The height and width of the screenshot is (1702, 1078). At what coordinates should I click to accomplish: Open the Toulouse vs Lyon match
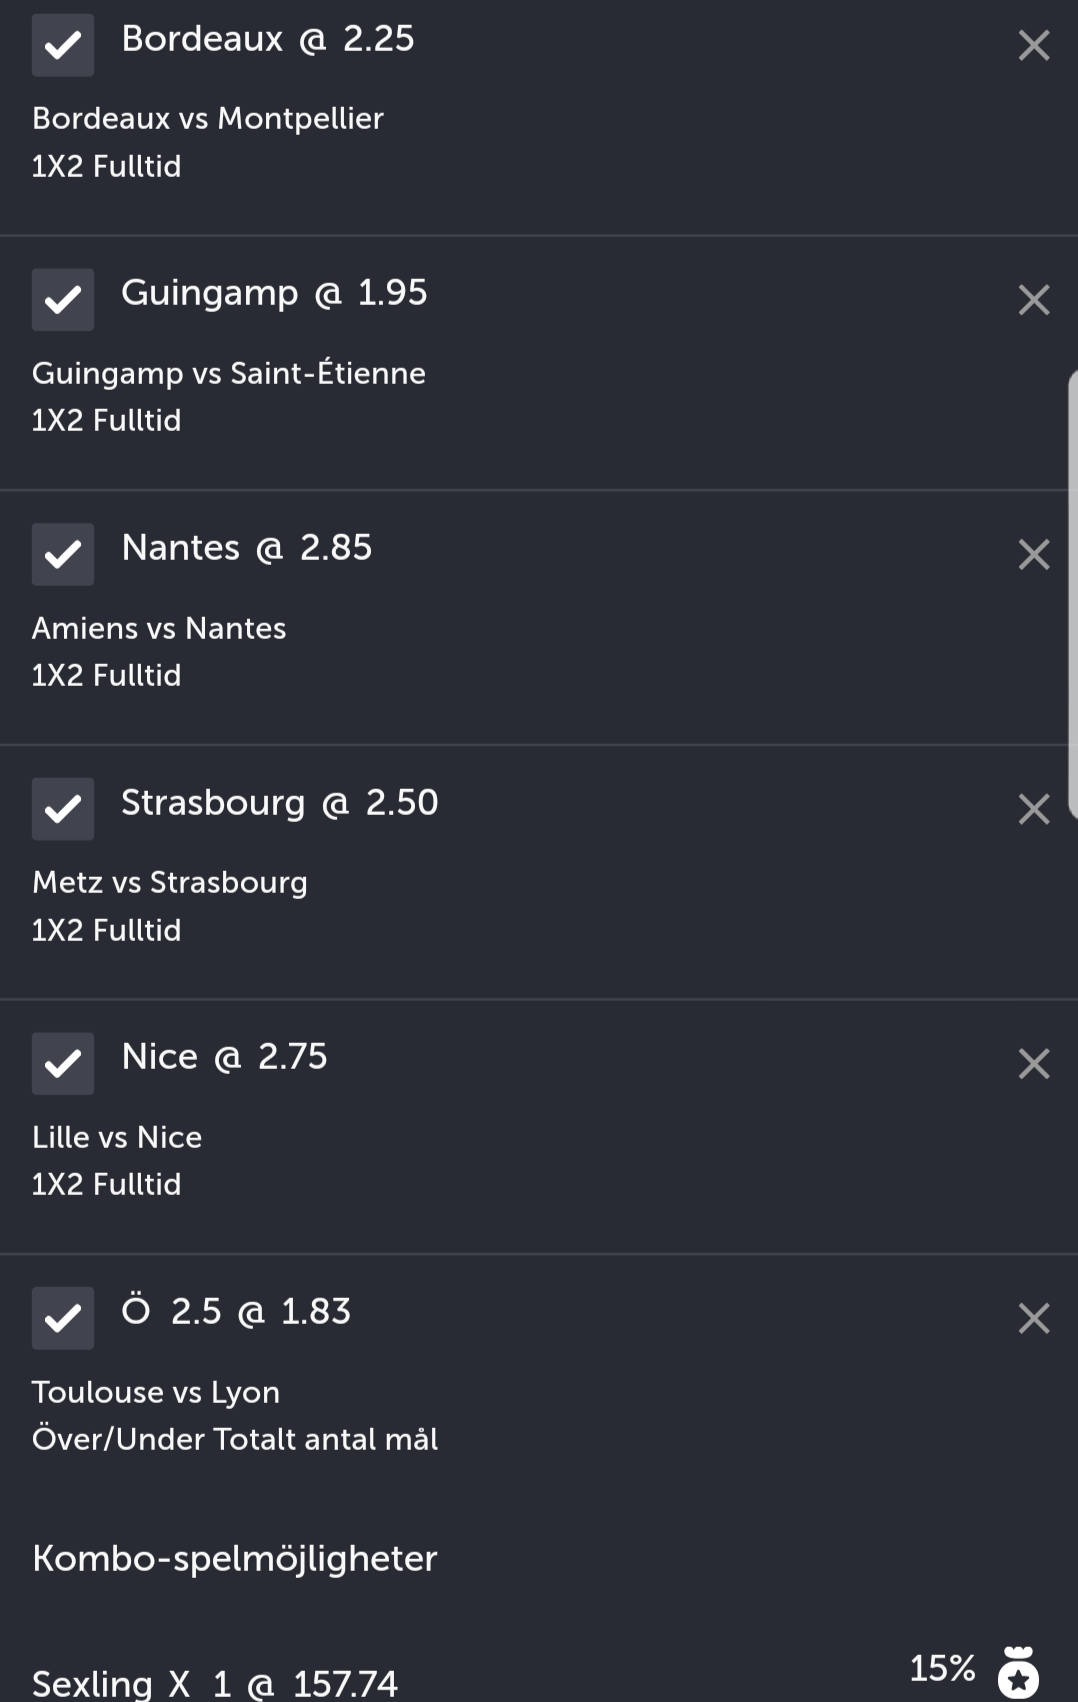156,1392
